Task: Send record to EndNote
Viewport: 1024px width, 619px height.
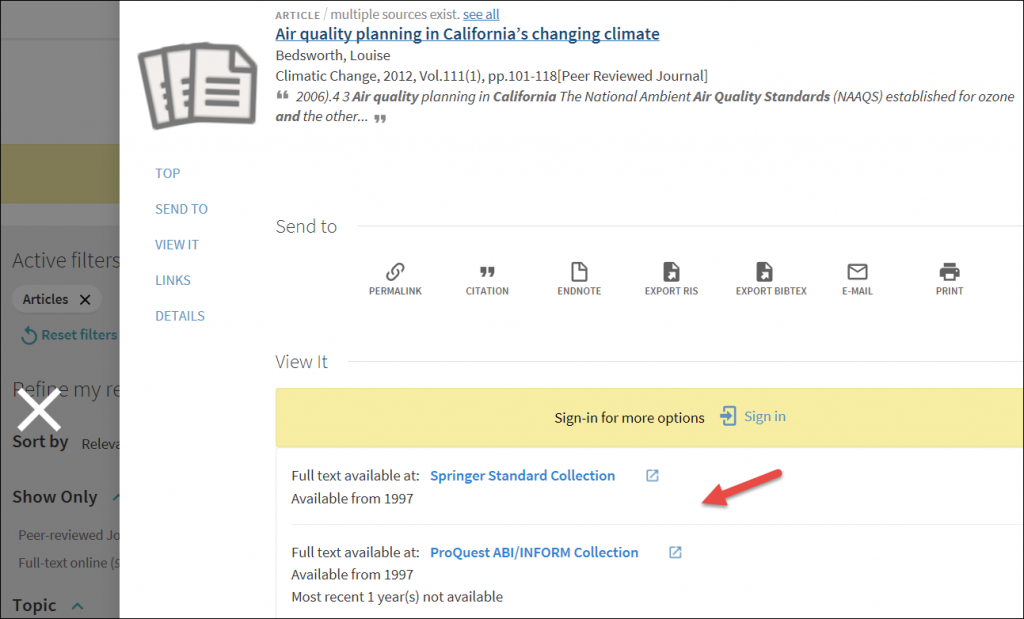Action: (579, 278)
